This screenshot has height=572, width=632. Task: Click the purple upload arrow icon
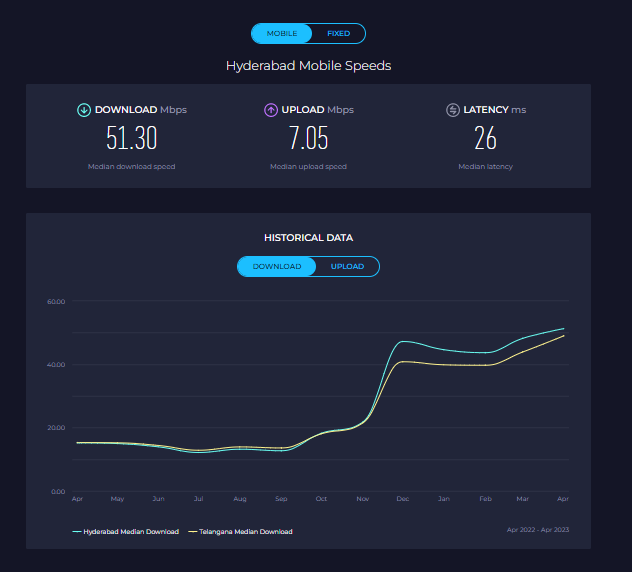[x=271, y=110]
